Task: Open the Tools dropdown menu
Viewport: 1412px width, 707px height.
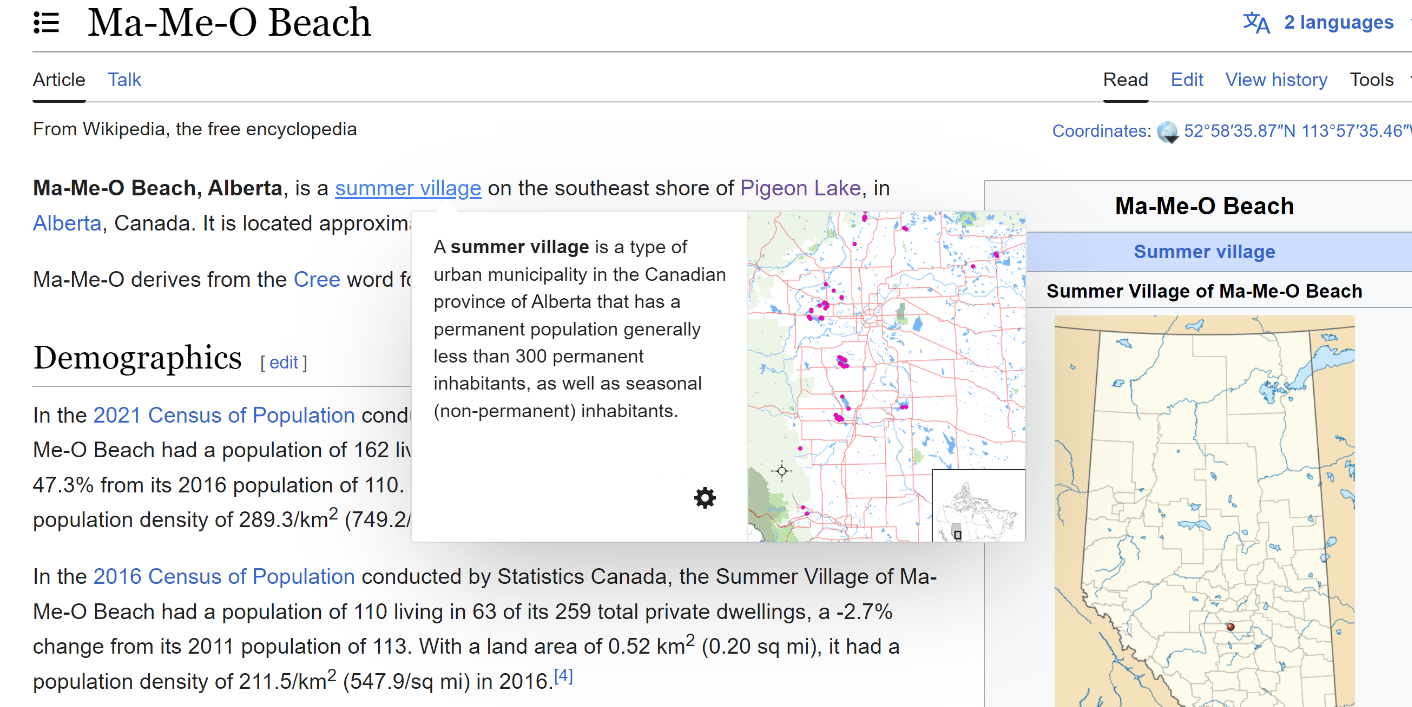Action: click(x=1372, y=80)
